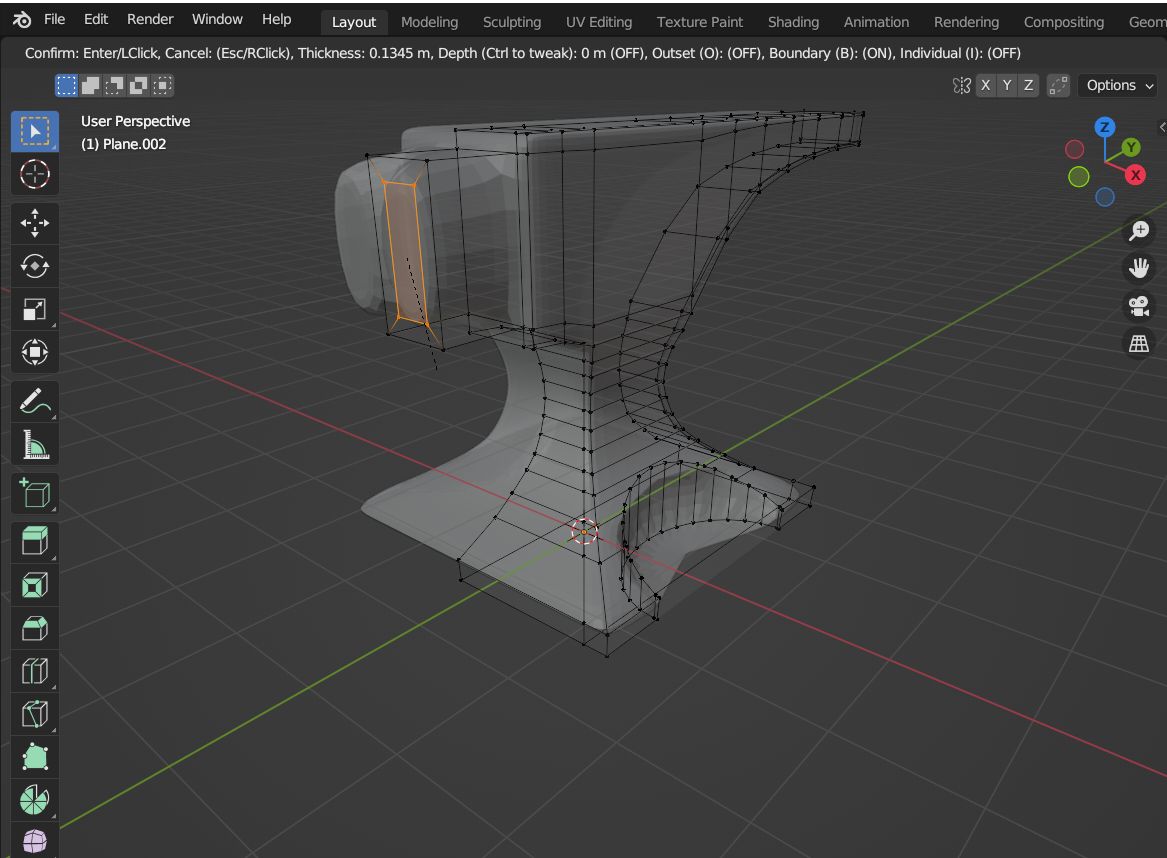1167x858 pixels.
Task: Switch to the Modeling workspace tab
Action: [x=429, y=22]
